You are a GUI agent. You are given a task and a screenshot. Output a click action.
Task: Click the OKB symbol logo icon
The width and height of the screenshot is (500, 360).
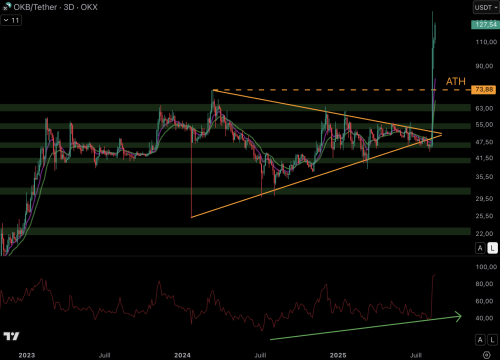[x=7, y=6]
